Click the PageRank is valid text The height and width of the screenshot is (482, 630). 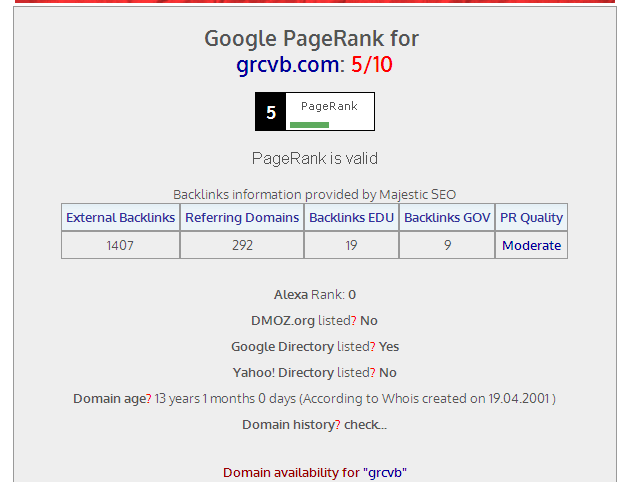(315, 159)
